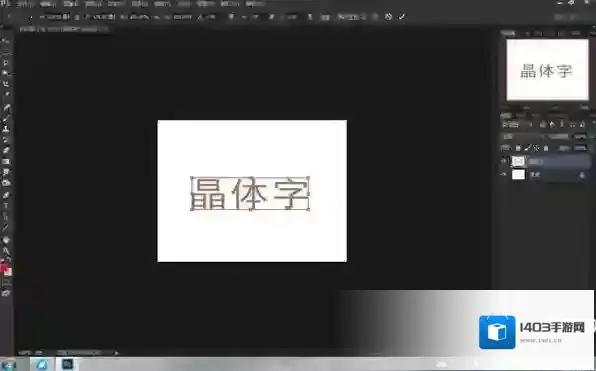Screen dimensions: 596x371
Task: Select the background layer thumbnail
Action: [518, 175]
